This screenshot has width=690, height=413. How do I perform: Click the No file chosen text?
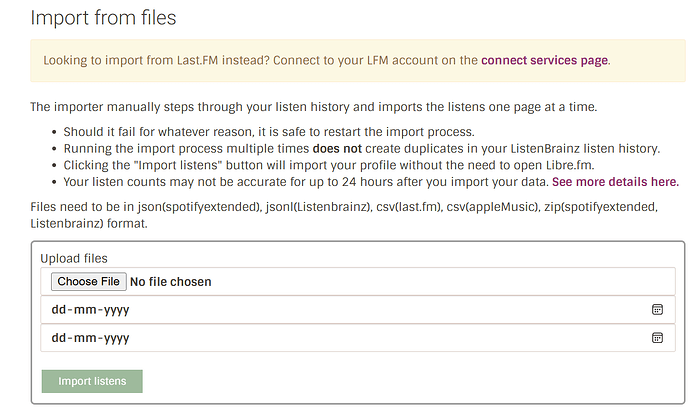(171, 282)
